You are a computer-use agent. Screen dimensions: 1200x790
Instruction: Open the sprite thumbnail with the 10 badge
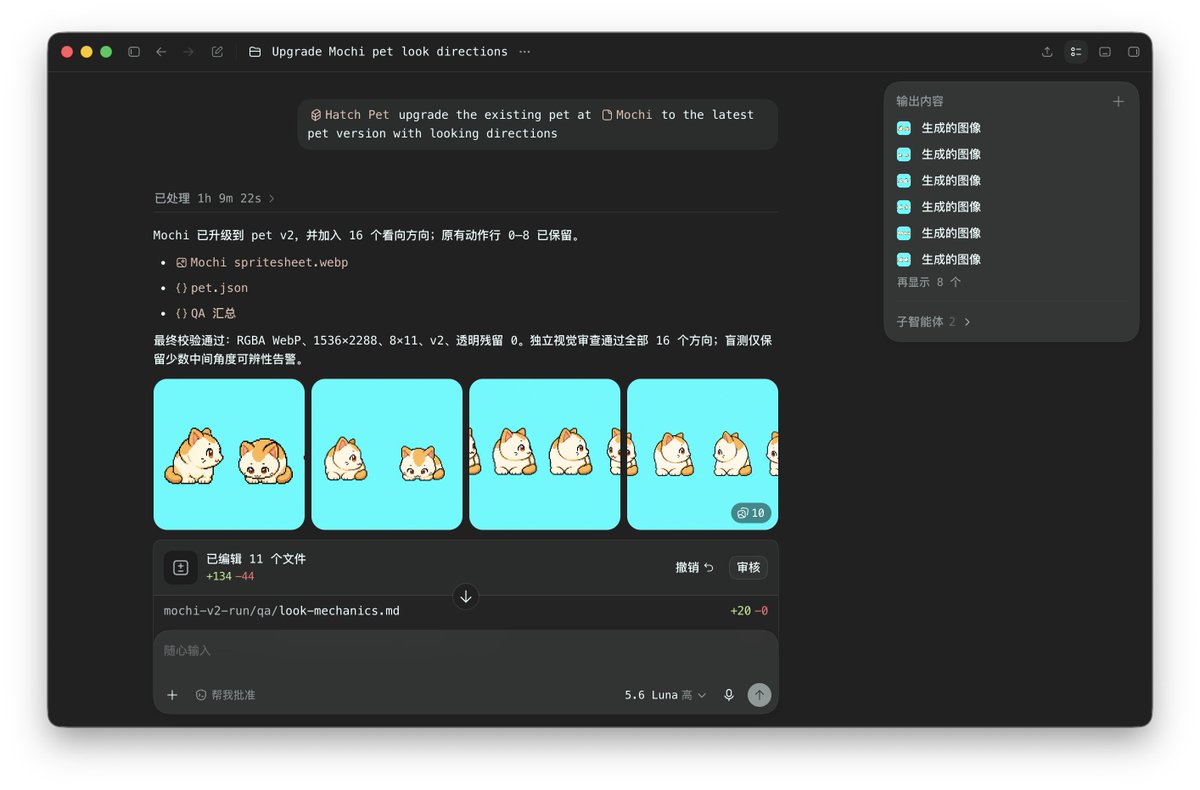(x=702, y=454)
